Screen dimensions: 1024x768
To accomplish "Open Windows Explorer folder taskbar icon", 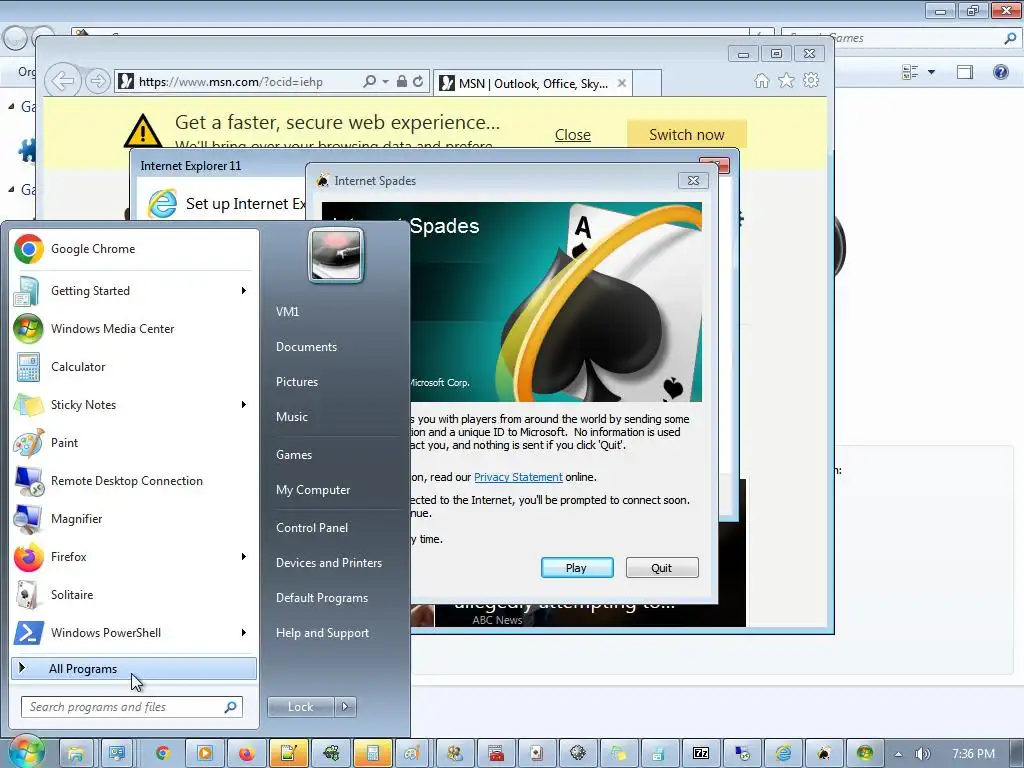I will [75, 754].
